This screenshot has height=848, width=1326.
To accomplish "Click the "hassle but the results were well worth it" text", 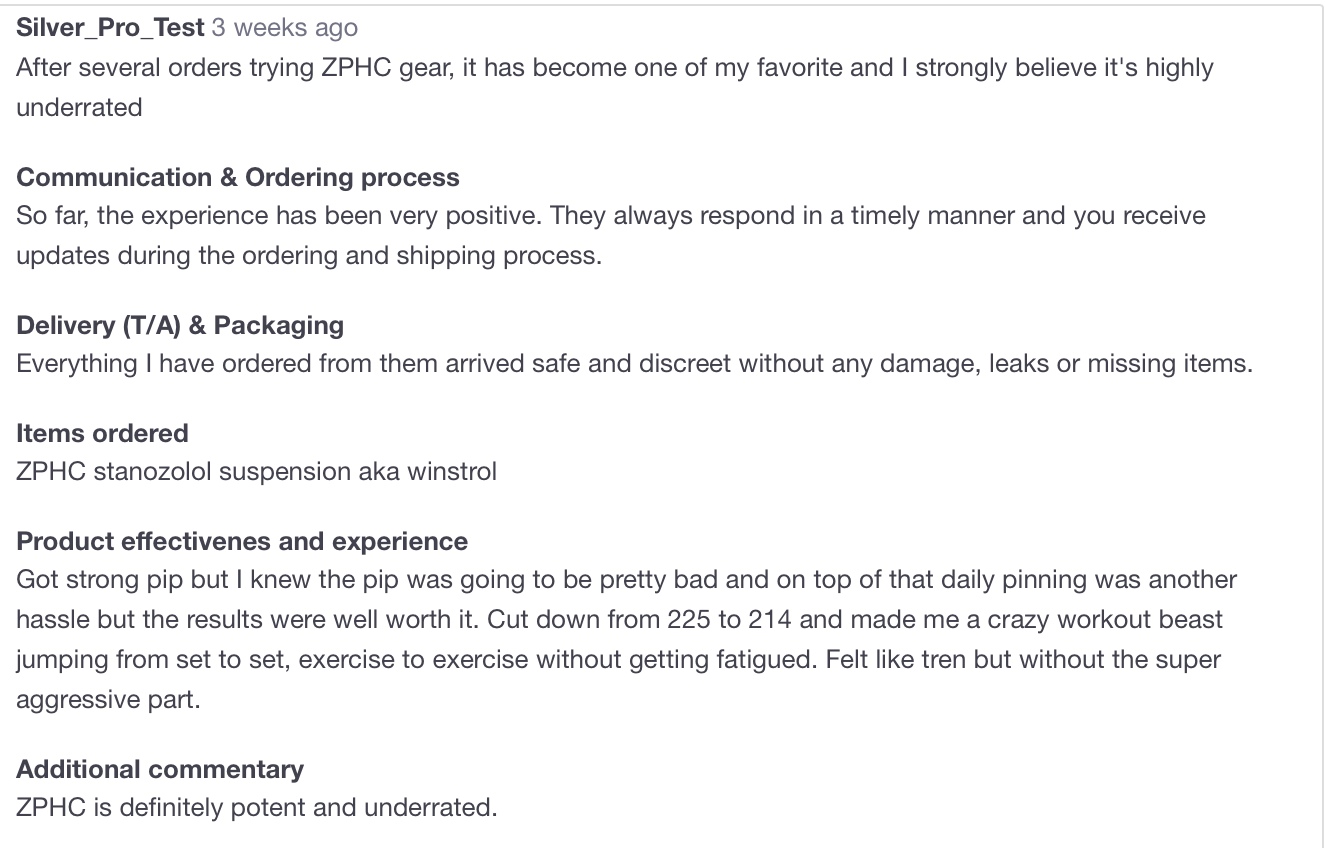I will (x=248, y=619).
